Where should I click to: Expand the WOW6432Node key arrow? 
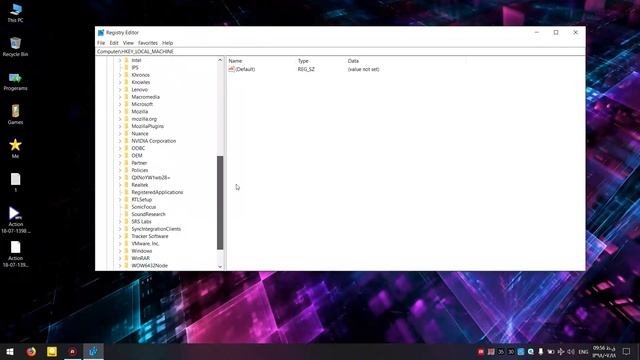pos(120,266)
